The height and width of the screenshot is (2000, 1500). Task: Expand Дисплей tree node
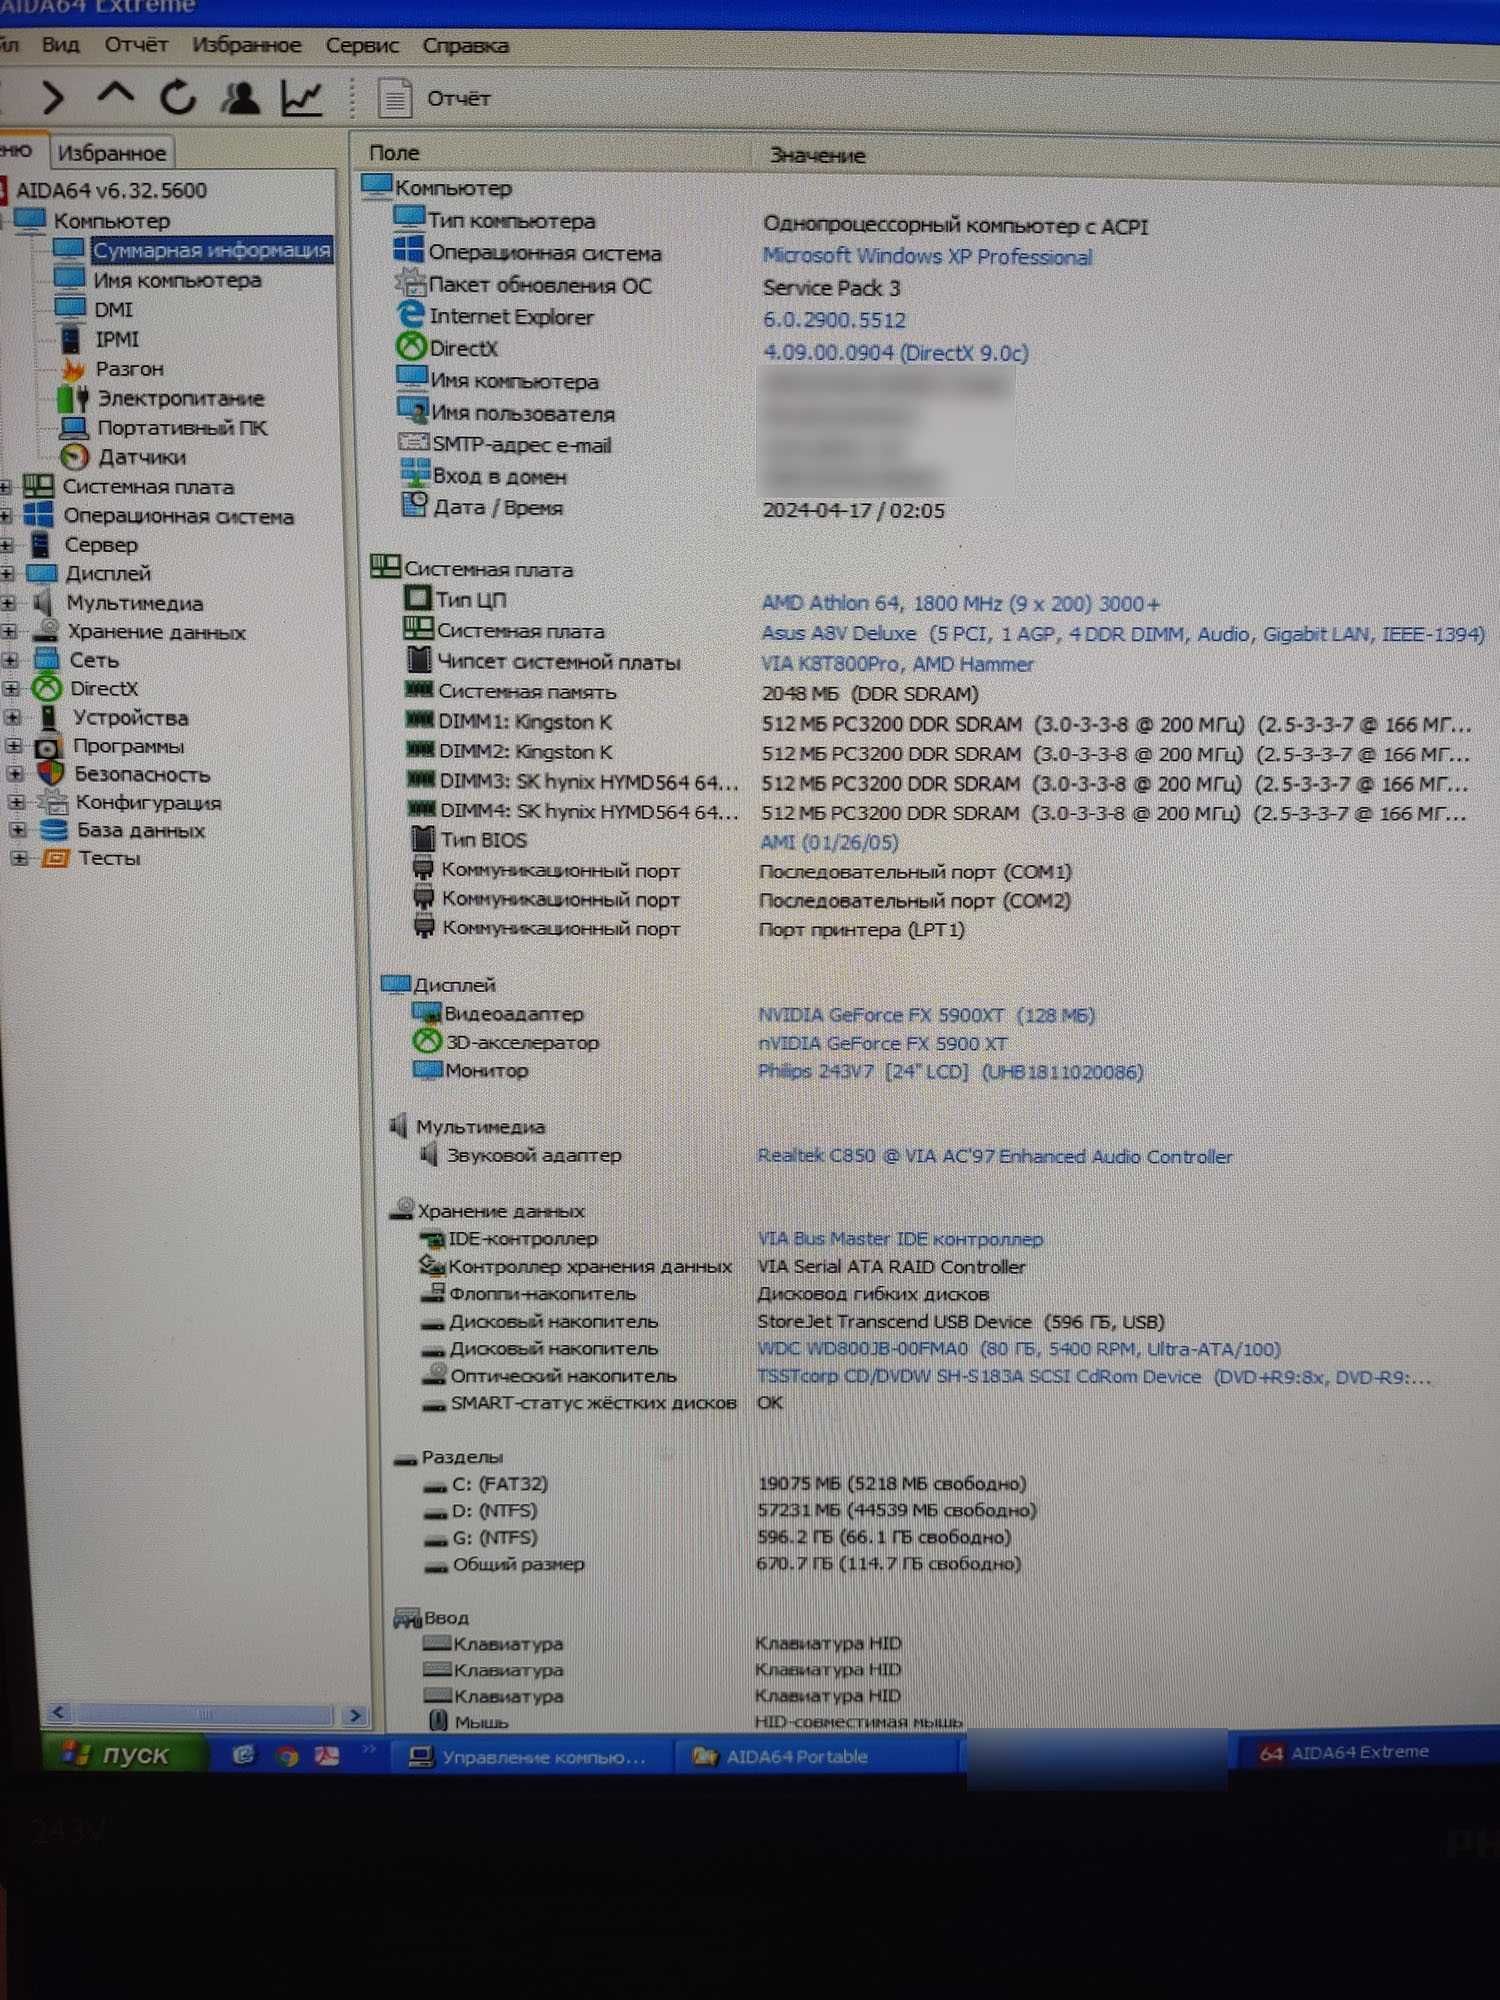7,574
